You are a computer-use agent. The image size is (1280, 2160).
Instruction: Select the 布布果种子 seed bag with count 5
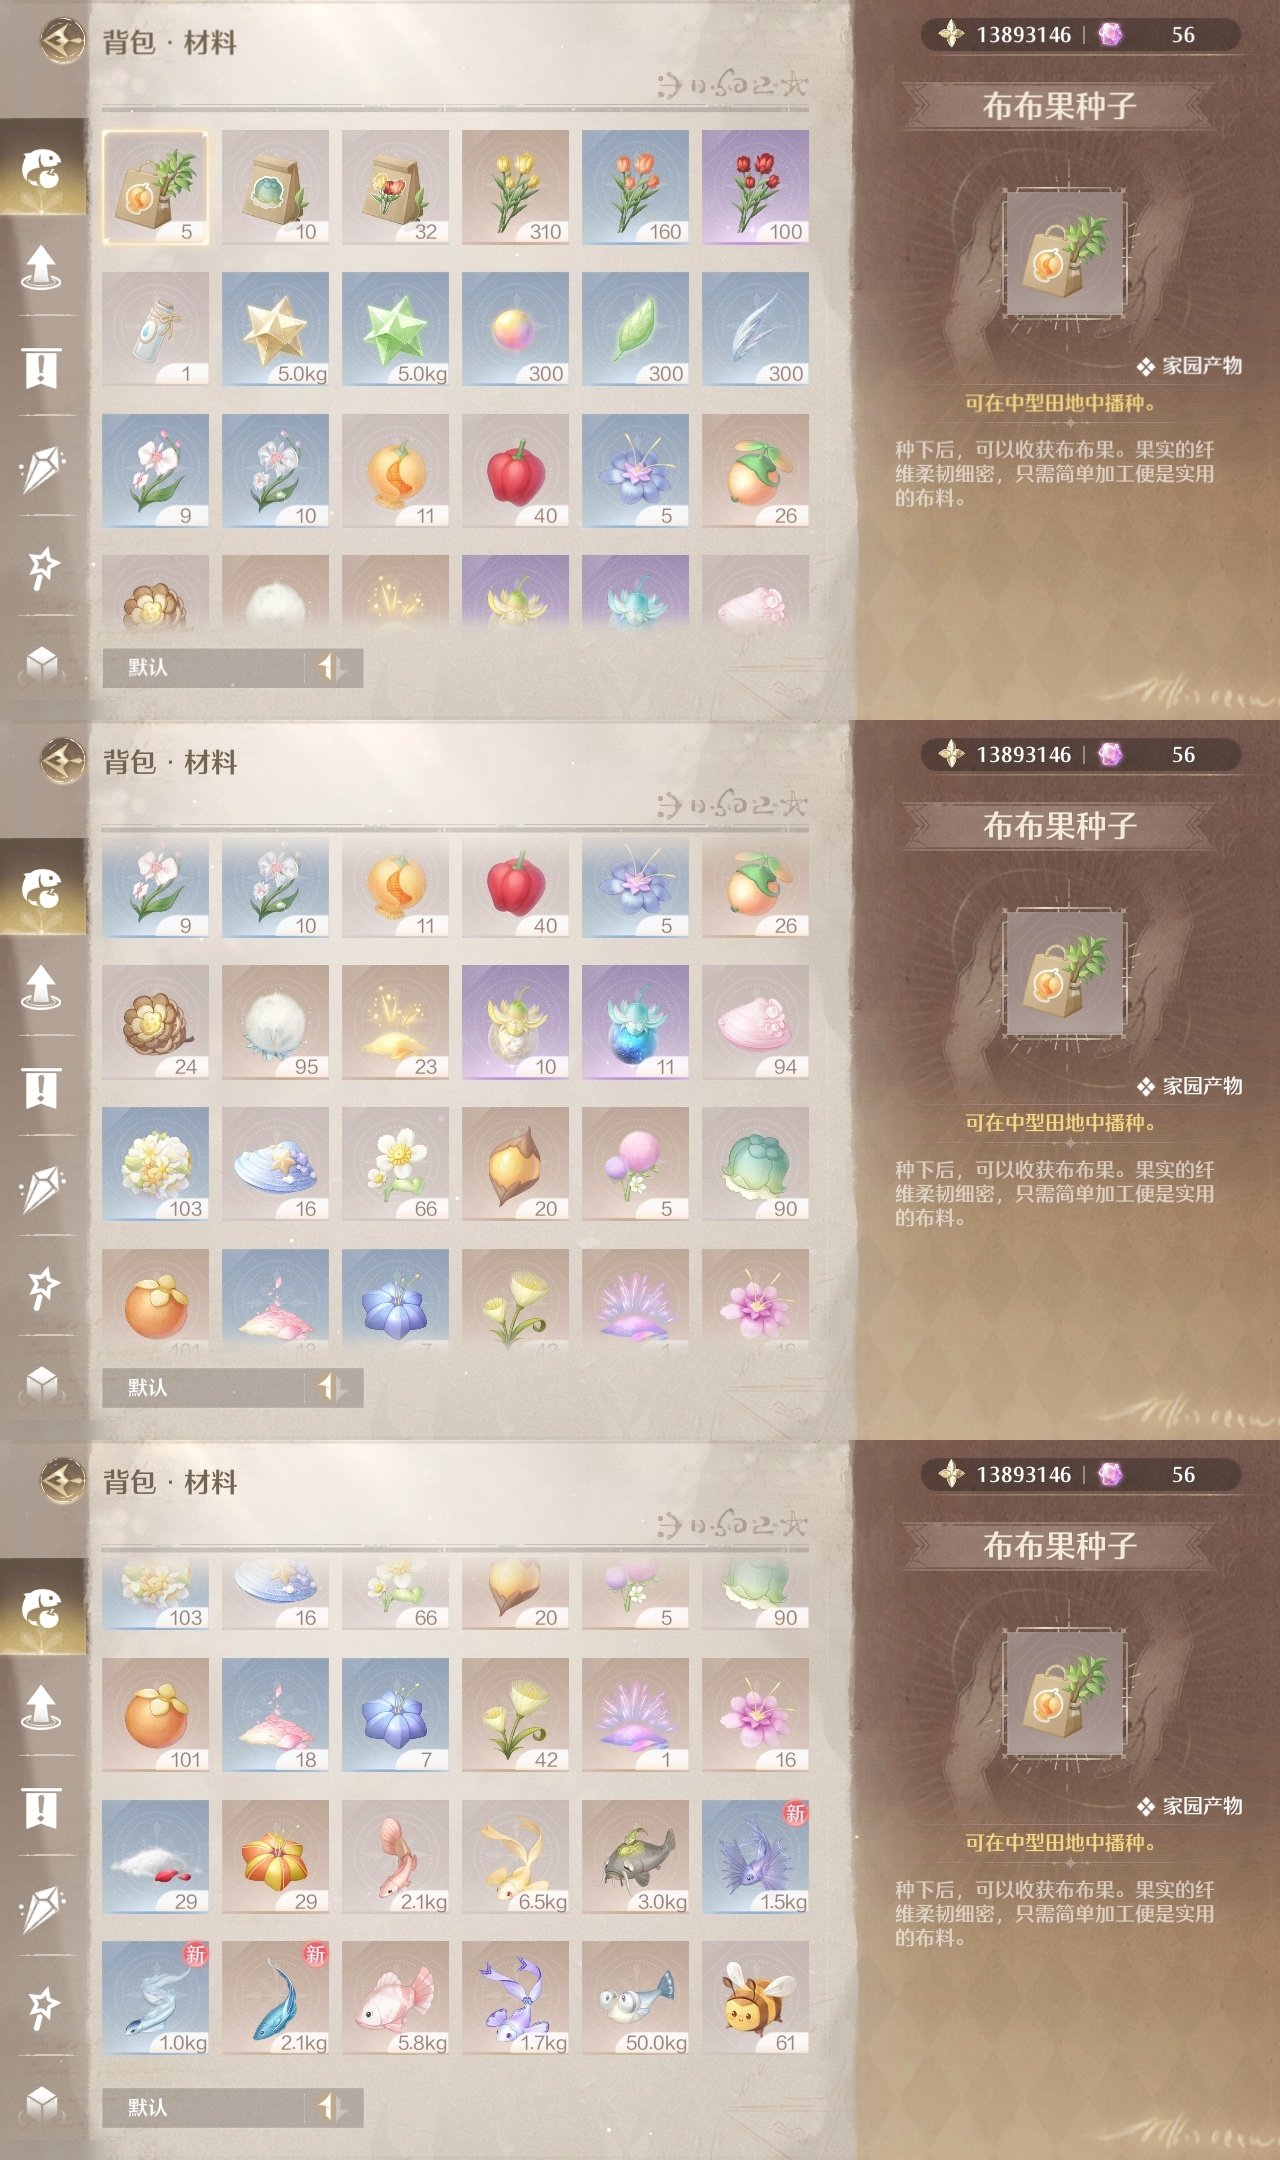point(155,187)
